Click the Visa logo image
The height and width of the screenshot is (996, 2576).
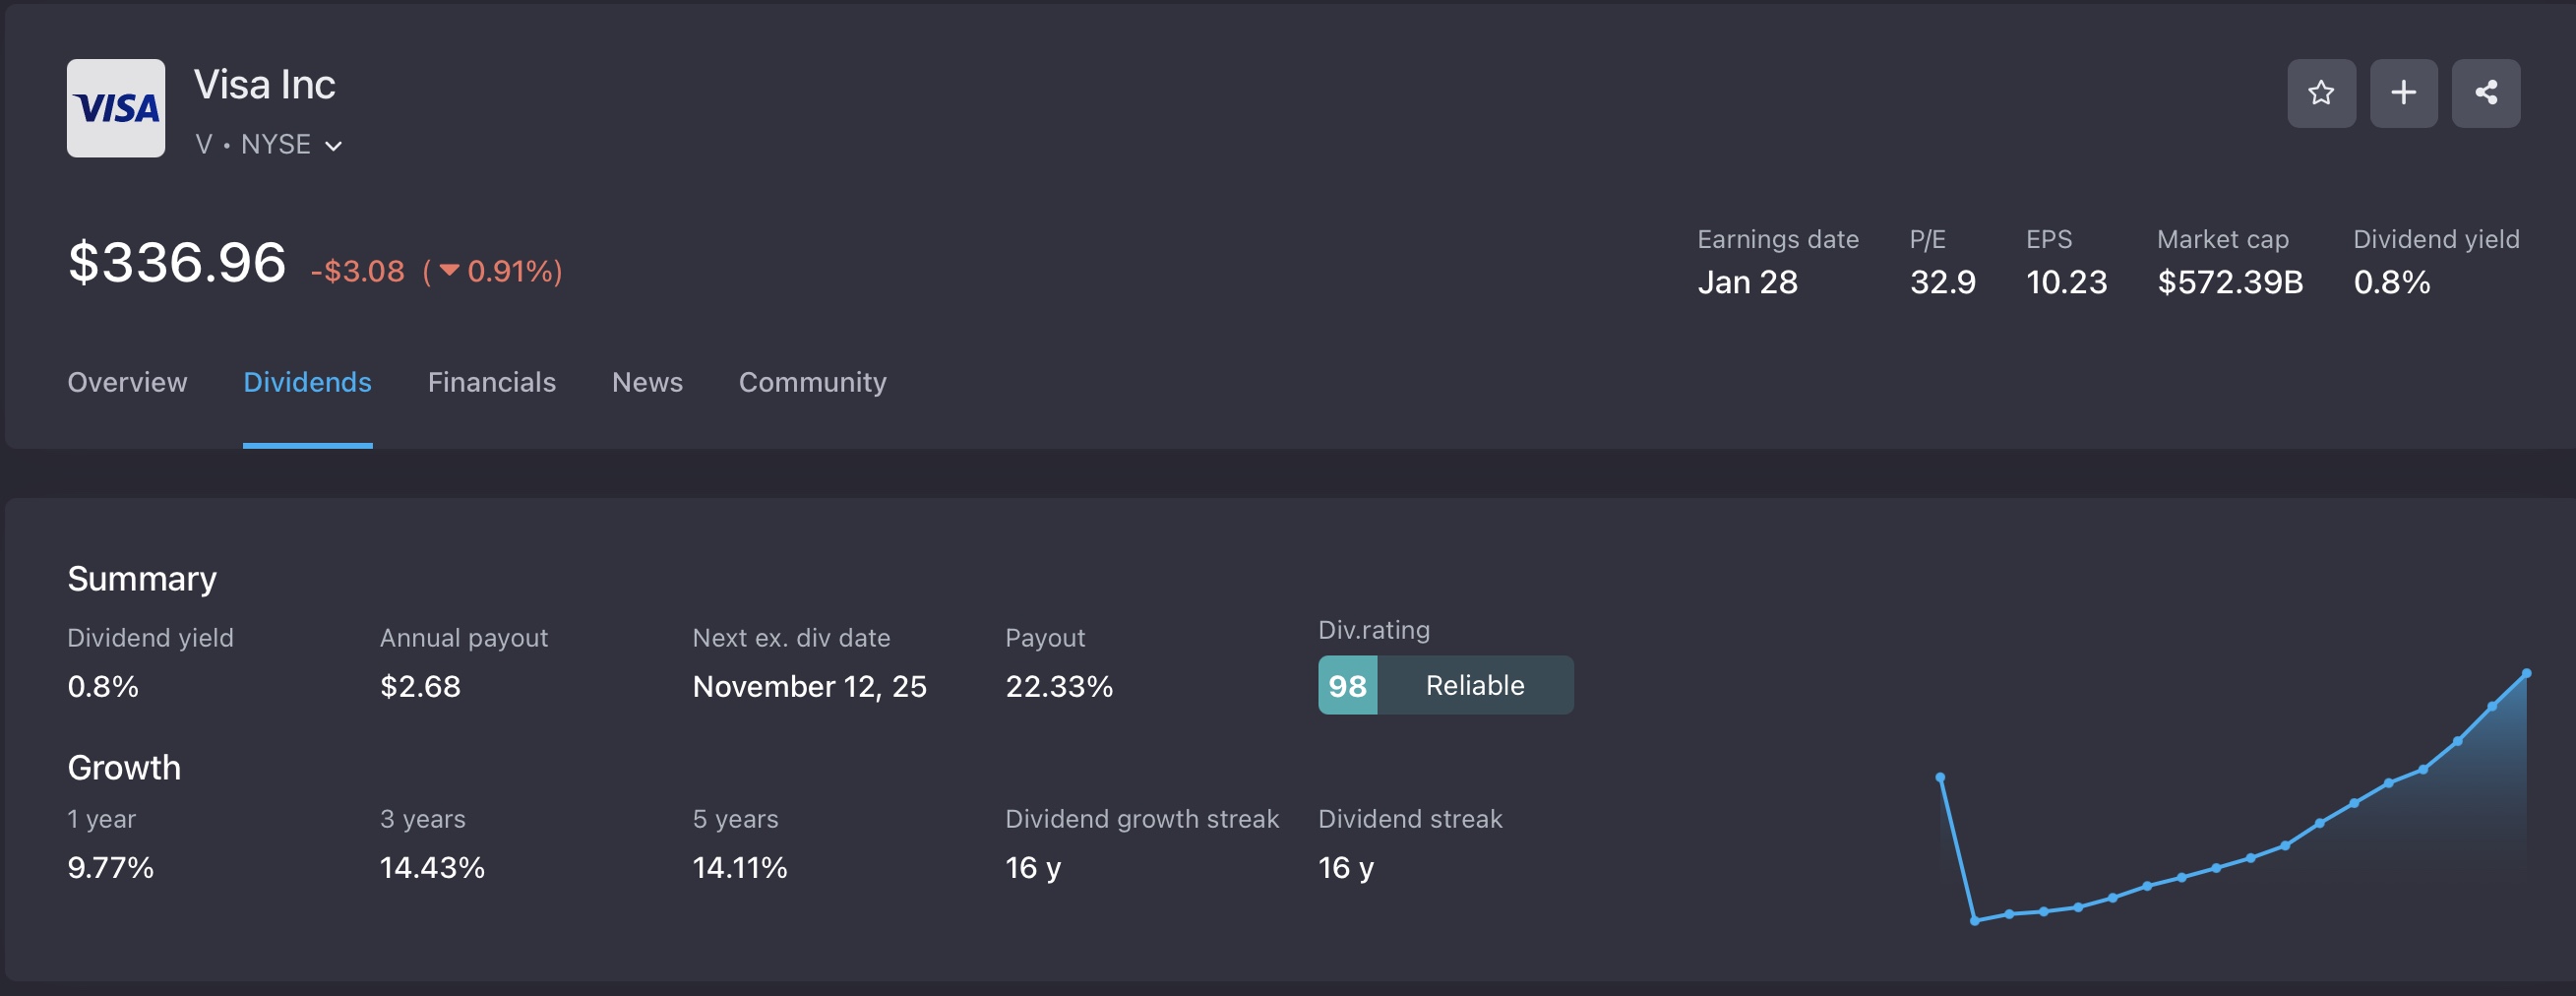coord(116,108)
